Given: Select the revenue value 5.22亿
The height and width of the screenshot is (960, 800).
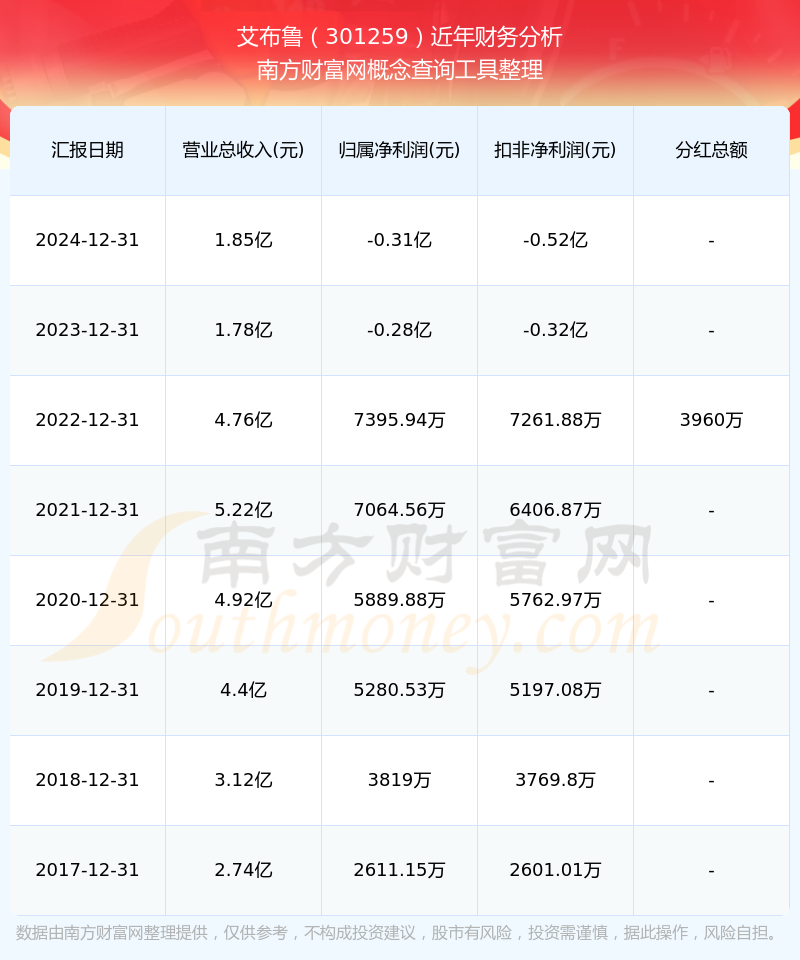Looking at the screenshot, I should [244, 510].
